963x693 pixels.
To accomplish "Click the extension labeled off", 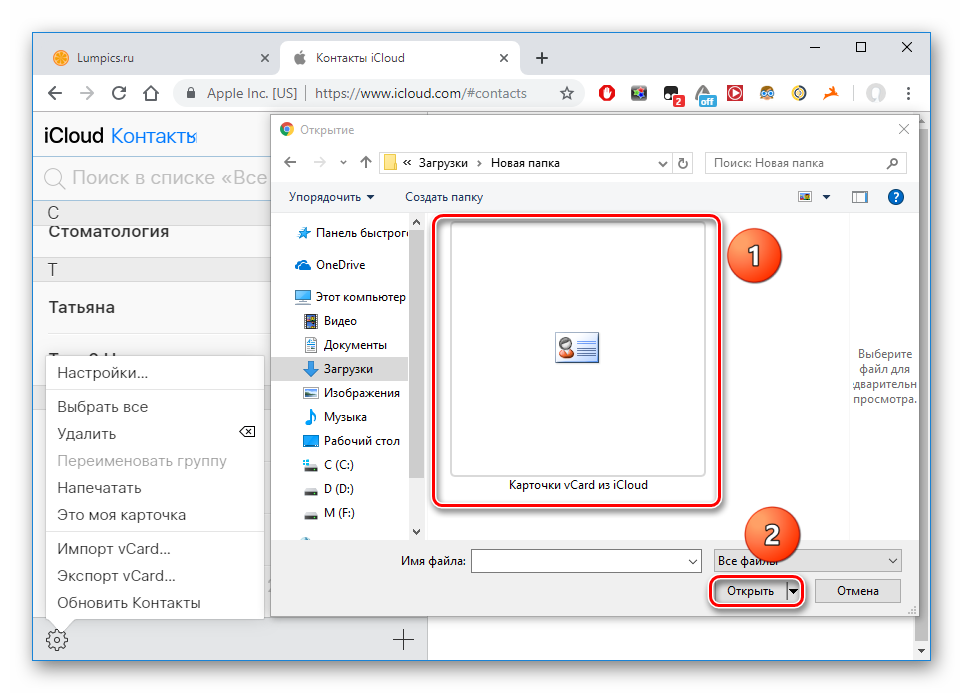I will click(x=705, y=95).
